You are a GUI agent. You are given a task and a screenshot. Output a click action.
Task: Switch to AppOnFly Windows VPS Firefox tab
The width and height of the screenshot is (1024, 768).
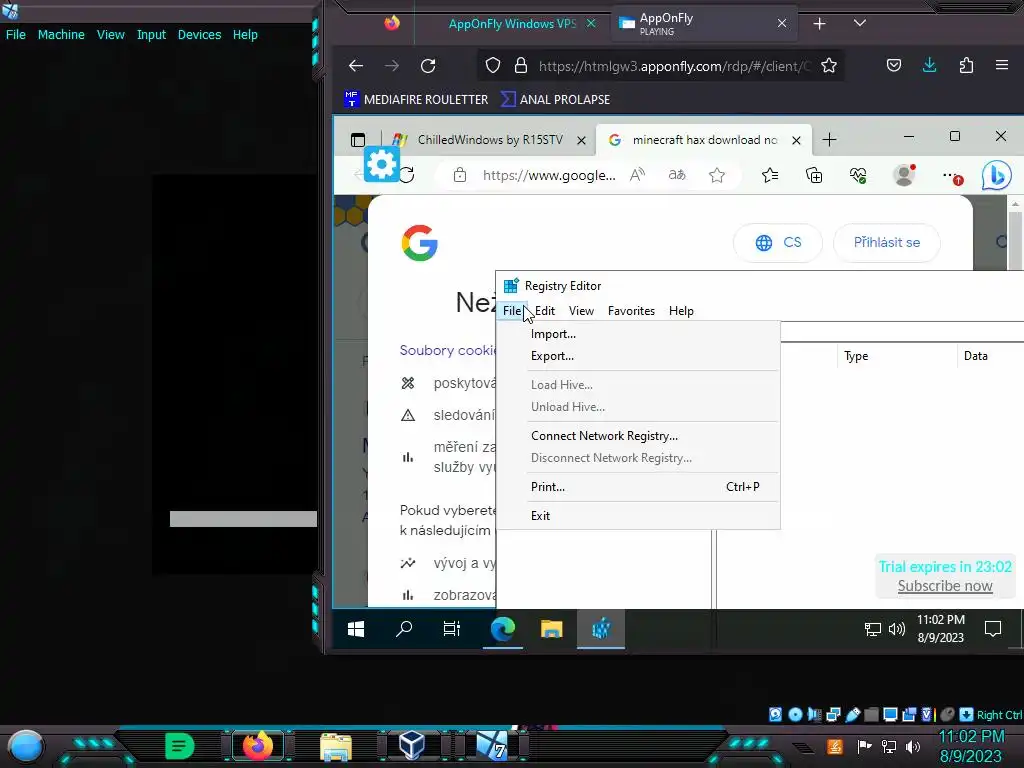point(512,24)
